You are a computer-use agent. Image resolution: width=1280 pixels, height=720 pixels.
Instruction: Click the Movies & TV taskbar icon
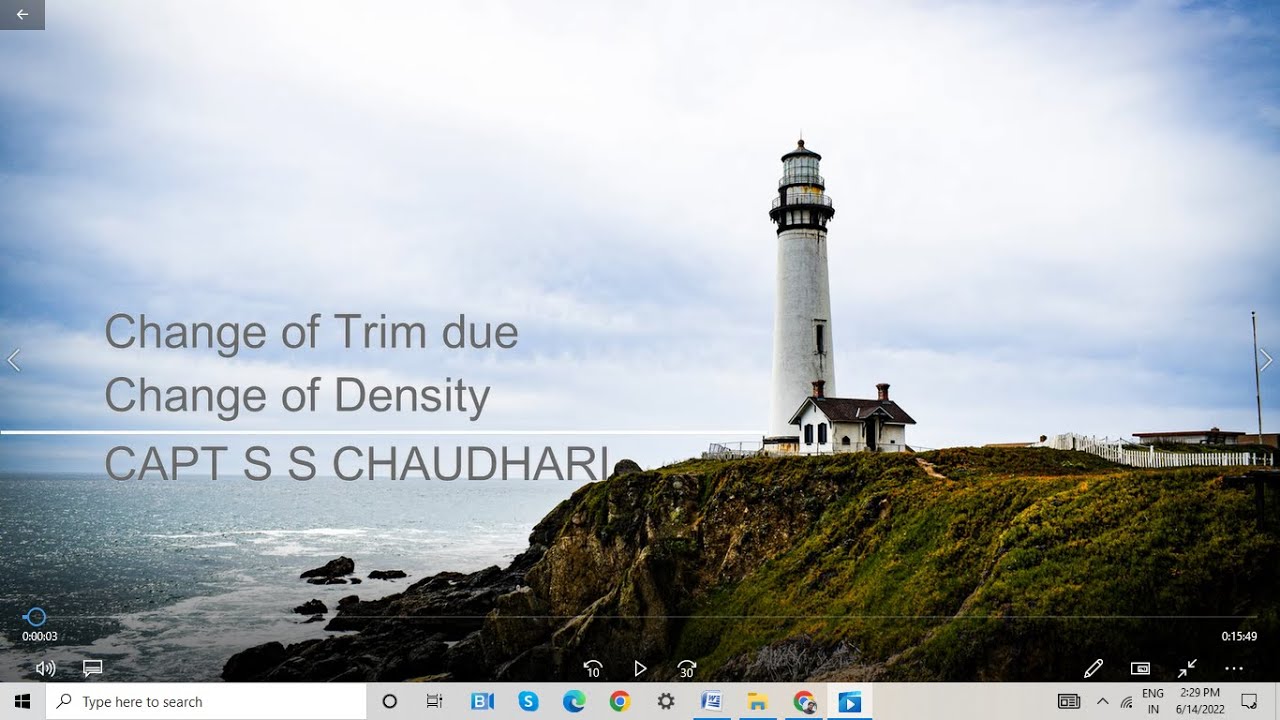tap(850, 701)
